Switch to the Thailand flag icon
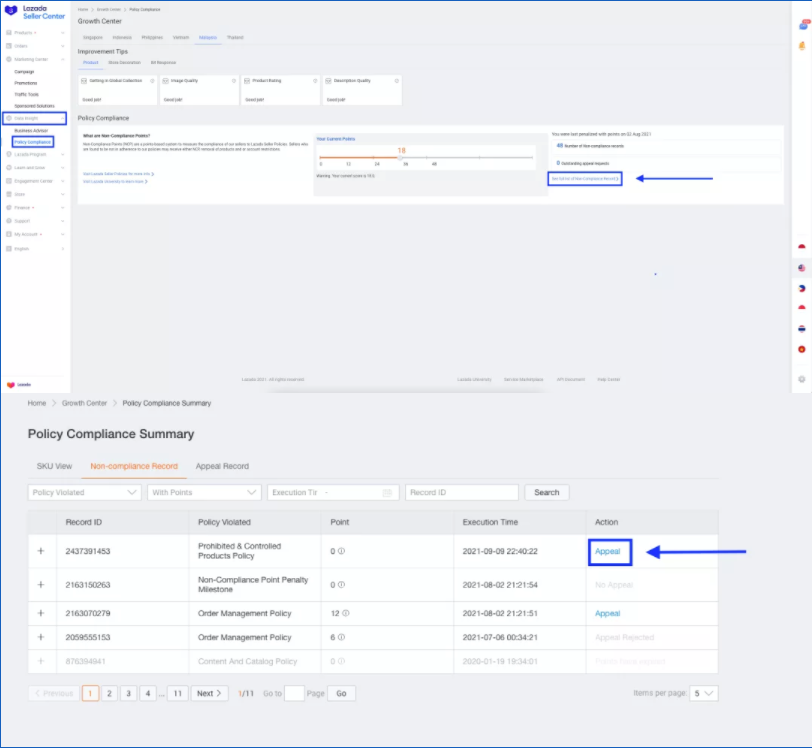This screenshot has height=748, width=812. click(802, 328)
